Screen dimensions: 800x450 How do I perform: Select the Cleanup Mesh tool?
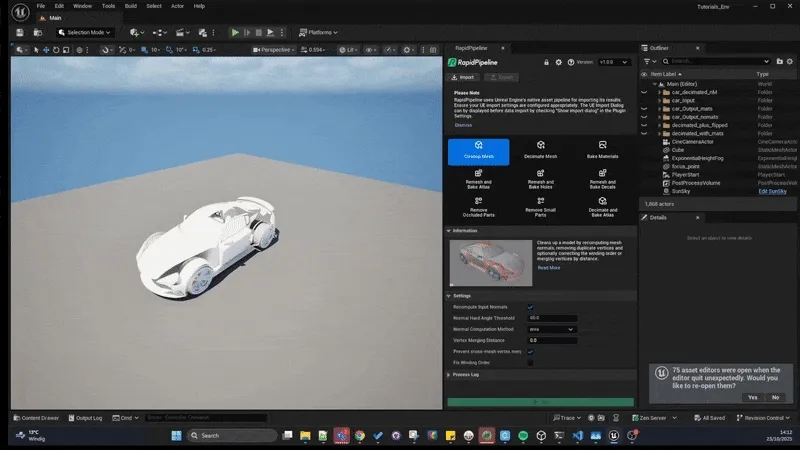478,150
